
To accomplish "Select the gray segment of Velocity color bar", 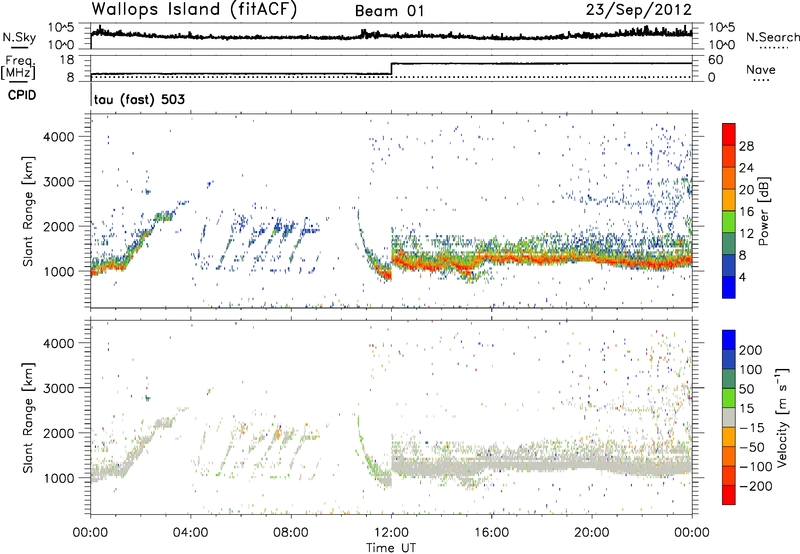I will (729, 417).
